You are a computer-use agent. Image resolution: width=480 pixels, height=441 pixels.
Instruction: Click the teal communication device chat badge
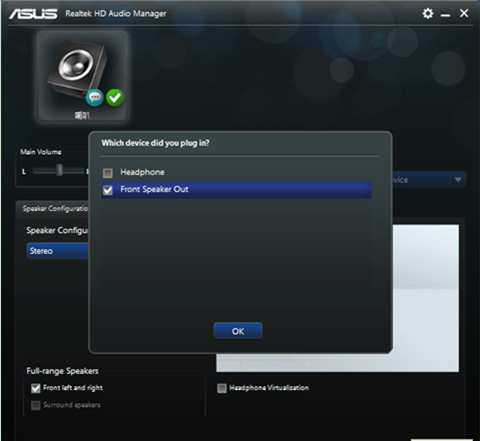pos(95,98)
